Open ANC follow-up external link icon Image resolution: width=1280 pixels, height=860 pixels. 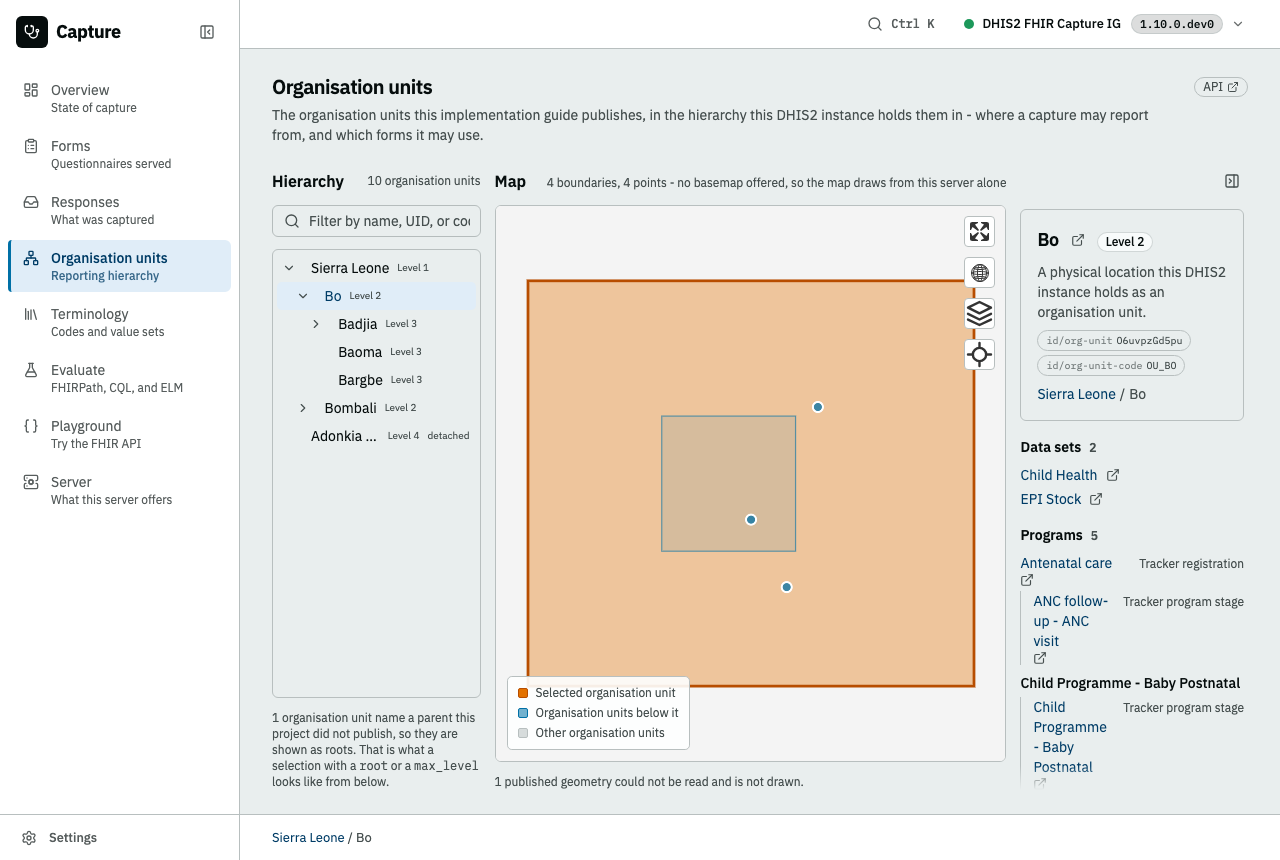pyautogui.click(x=1040, y=658)
